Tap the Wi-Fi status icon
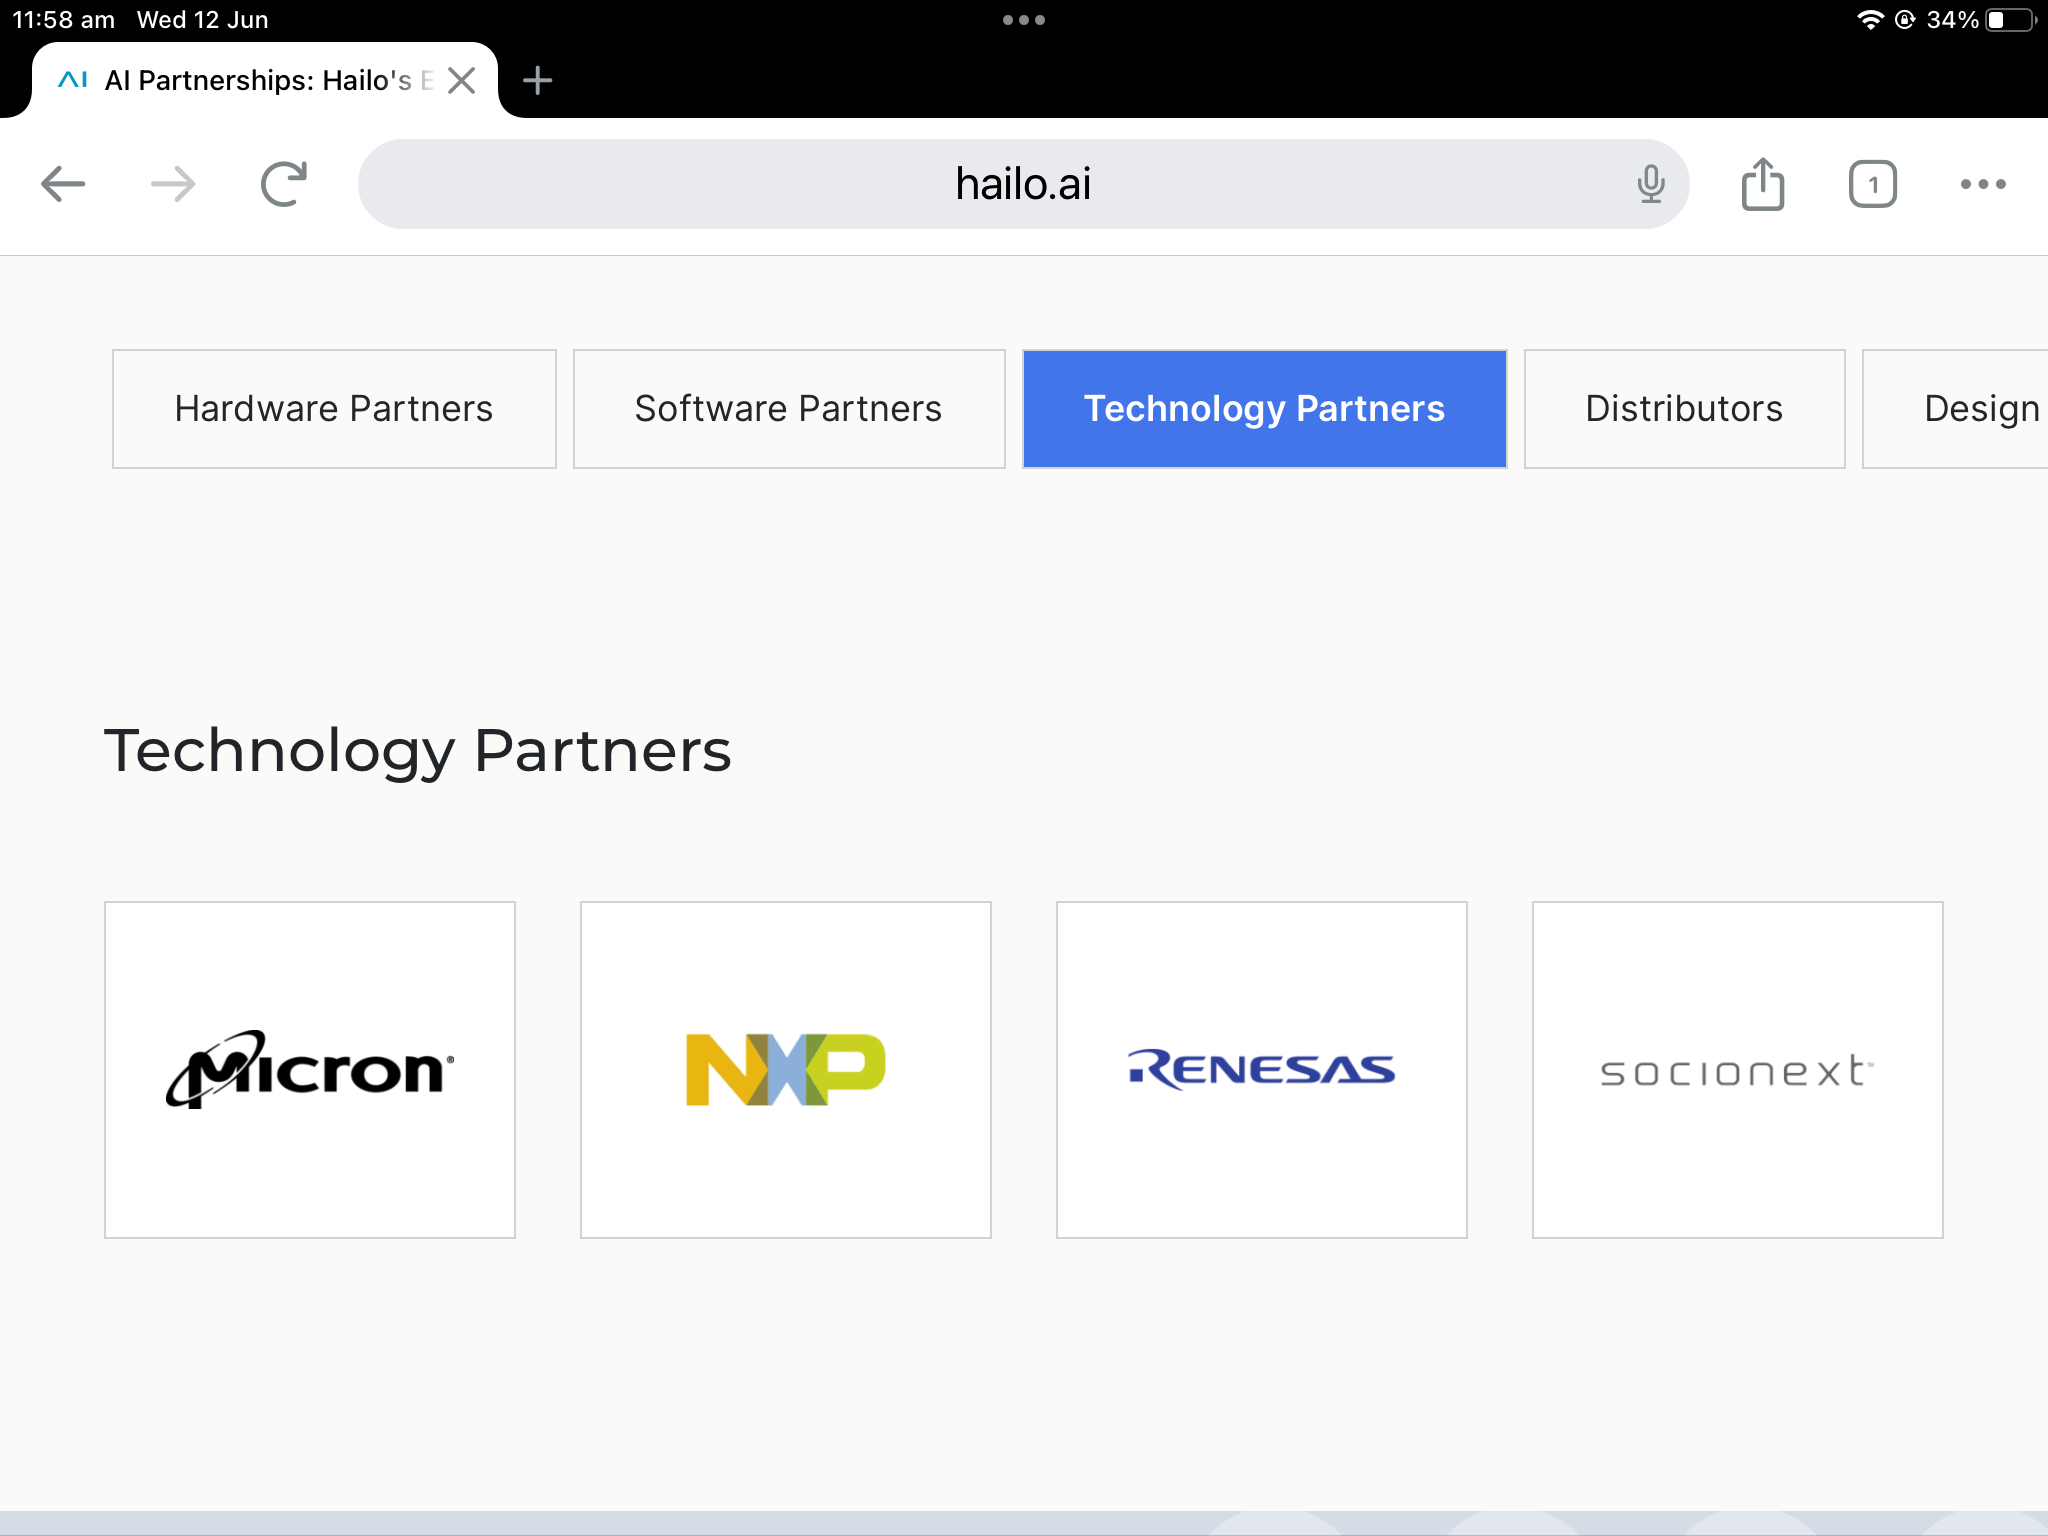 pyautogui.click(x=1870, y=20)
